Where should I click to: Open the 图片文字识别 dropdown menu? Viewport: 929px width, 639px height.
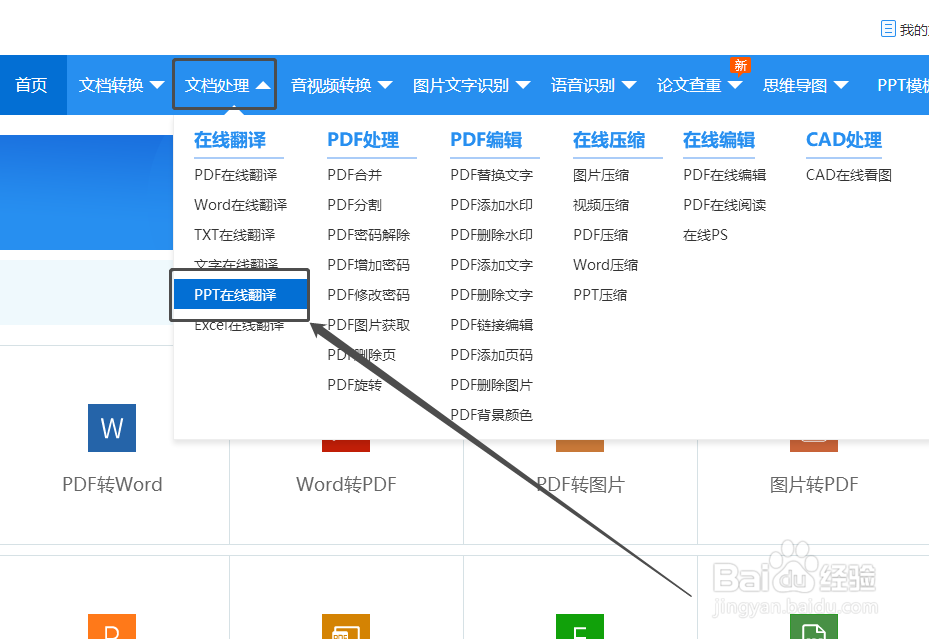471,85
